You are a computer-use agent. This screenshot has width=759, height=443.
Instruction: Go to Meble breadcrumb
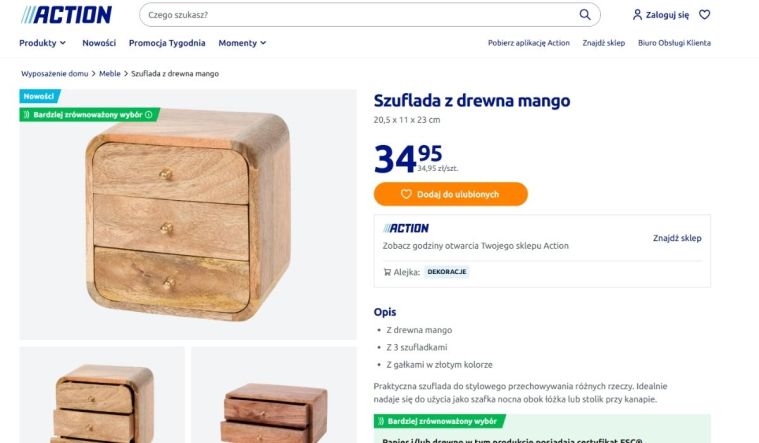point(110,74)
